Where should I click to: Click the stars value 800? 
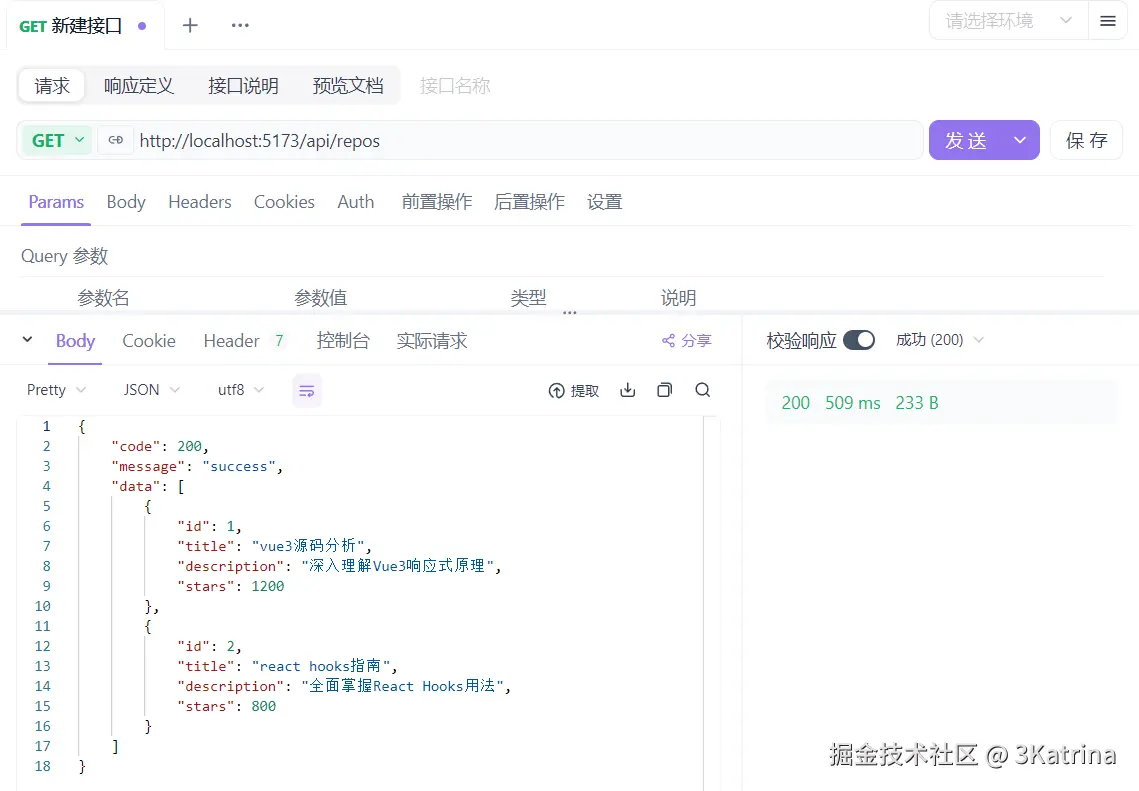coord(263,706)
